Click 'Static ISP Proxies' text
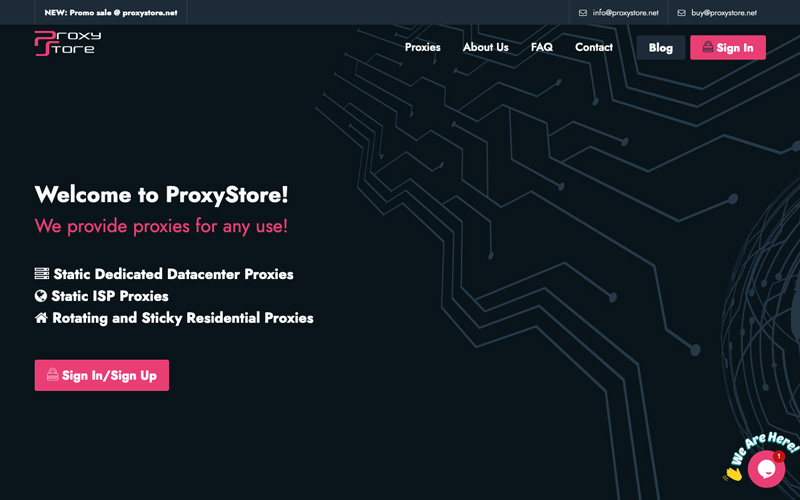 click(x=110, y=296)
